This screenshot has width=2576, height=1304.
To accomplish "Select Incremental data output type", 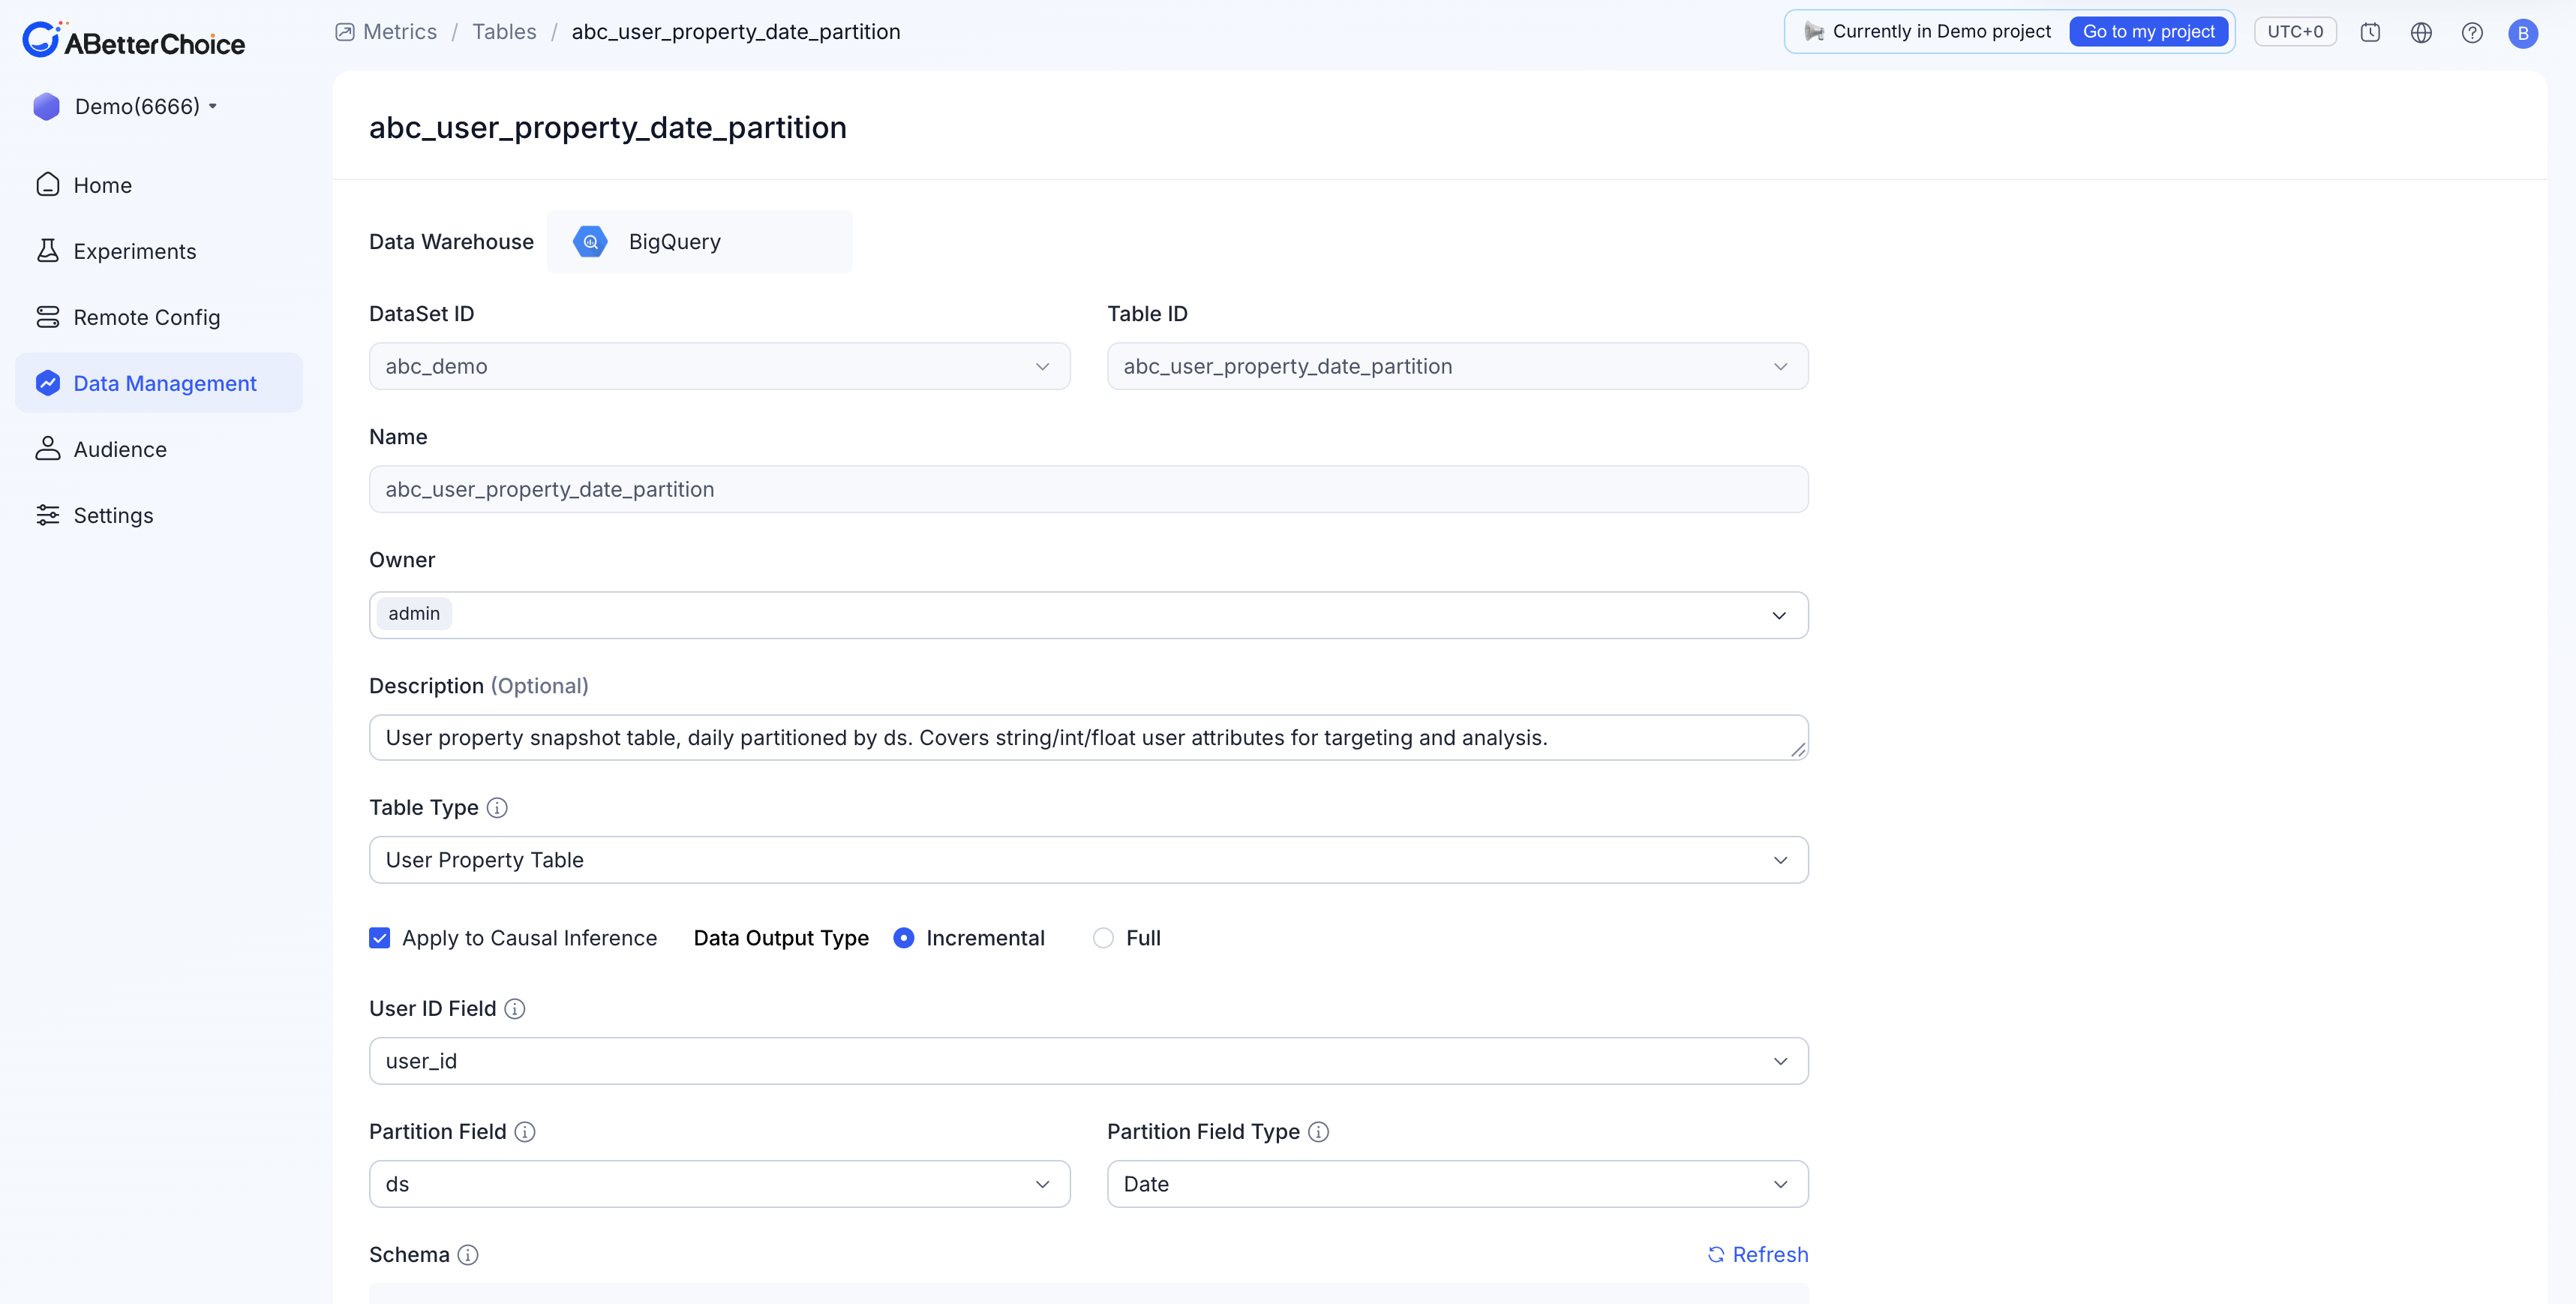I will point(903,938).
